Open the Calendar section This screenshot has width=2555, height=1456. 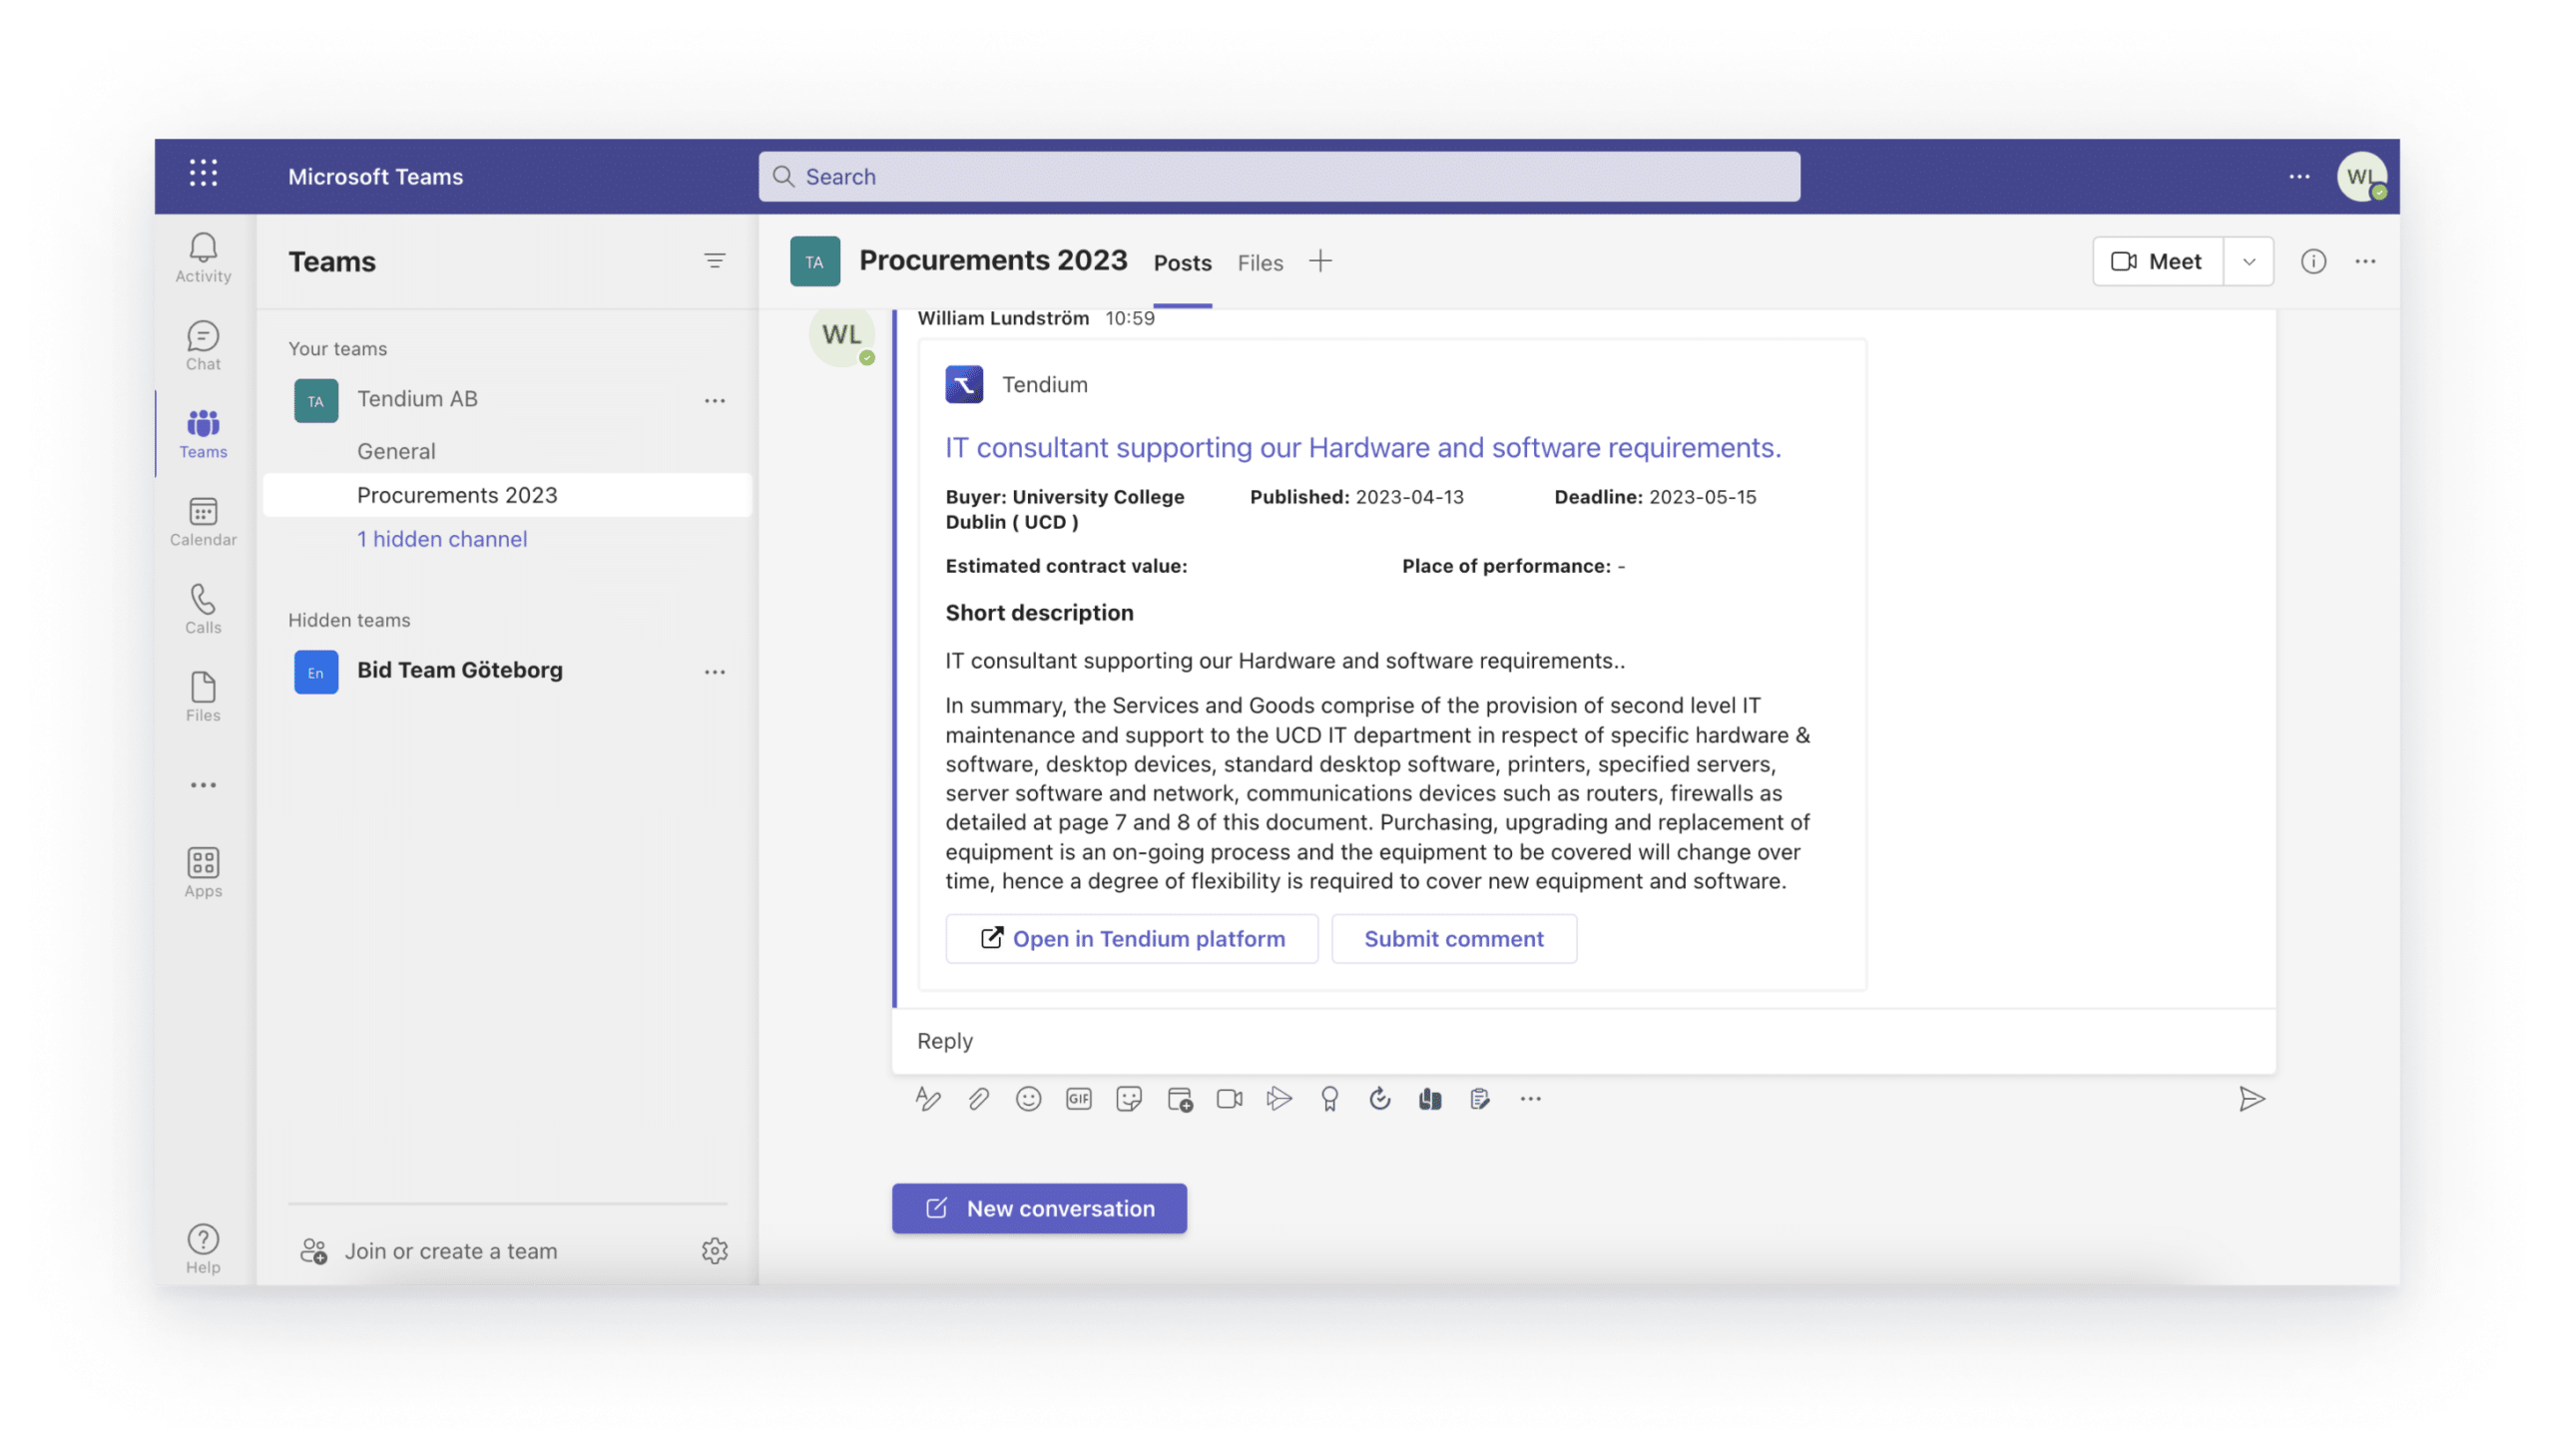(202, 521)
